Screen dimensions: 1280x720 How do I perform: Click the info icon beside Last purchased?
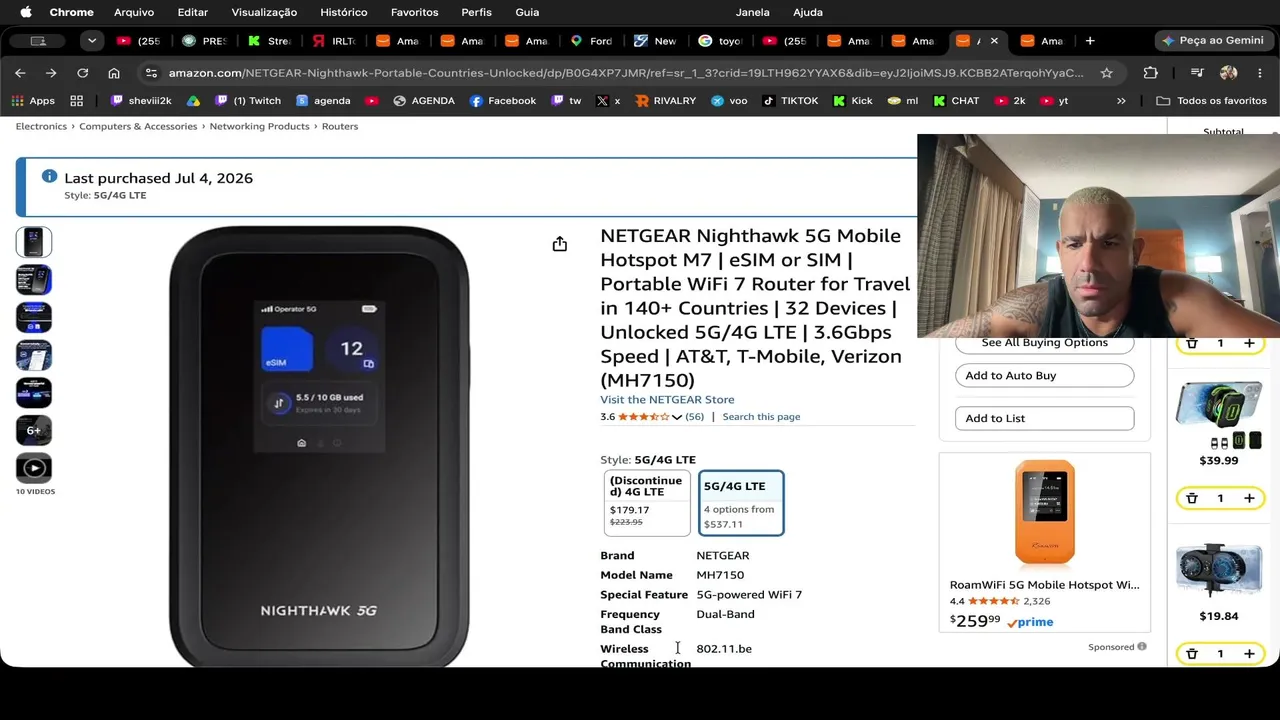click(49, 177)
